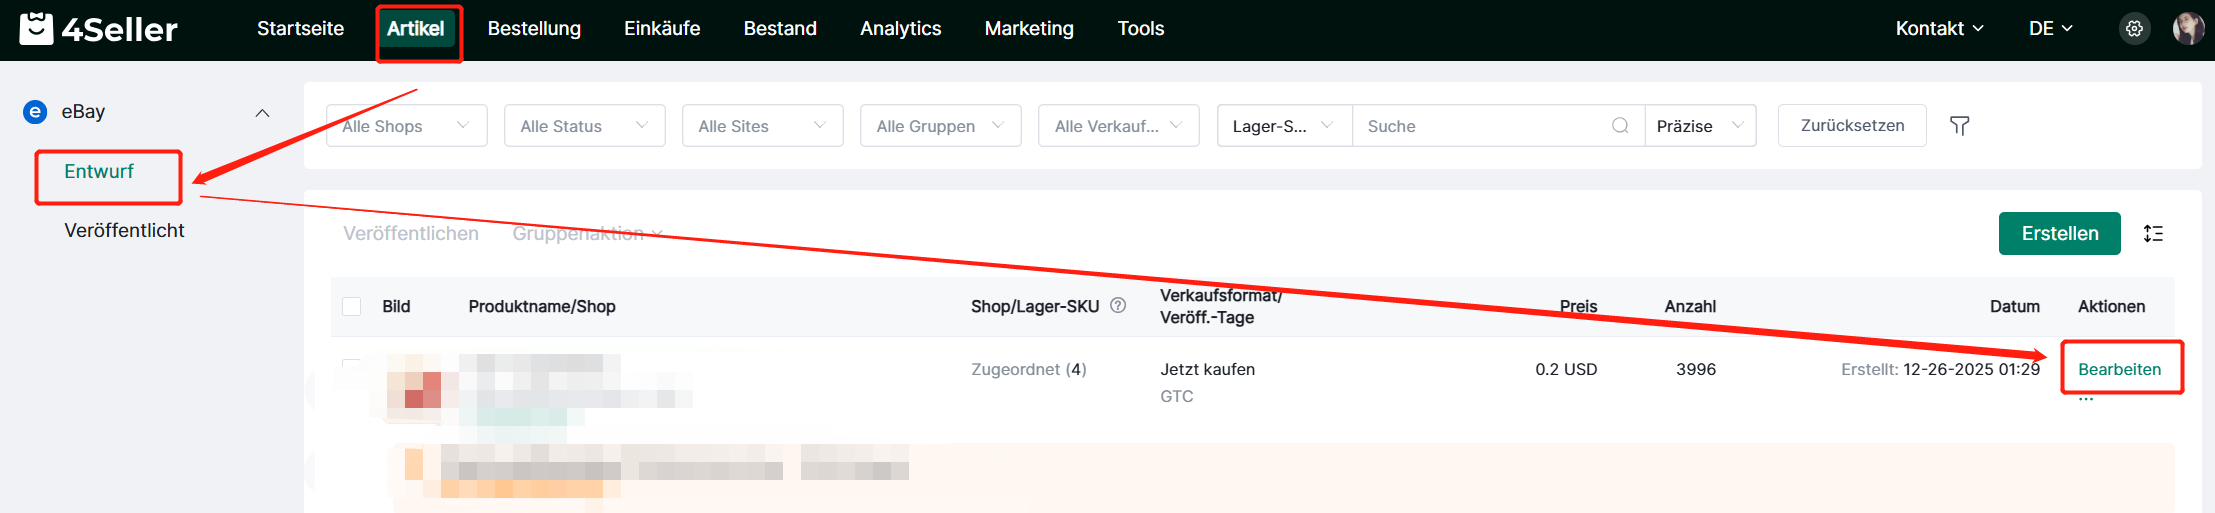Collapse the eBay sidebar section
The image size is (2215, 513).
[x=262, y=113]
